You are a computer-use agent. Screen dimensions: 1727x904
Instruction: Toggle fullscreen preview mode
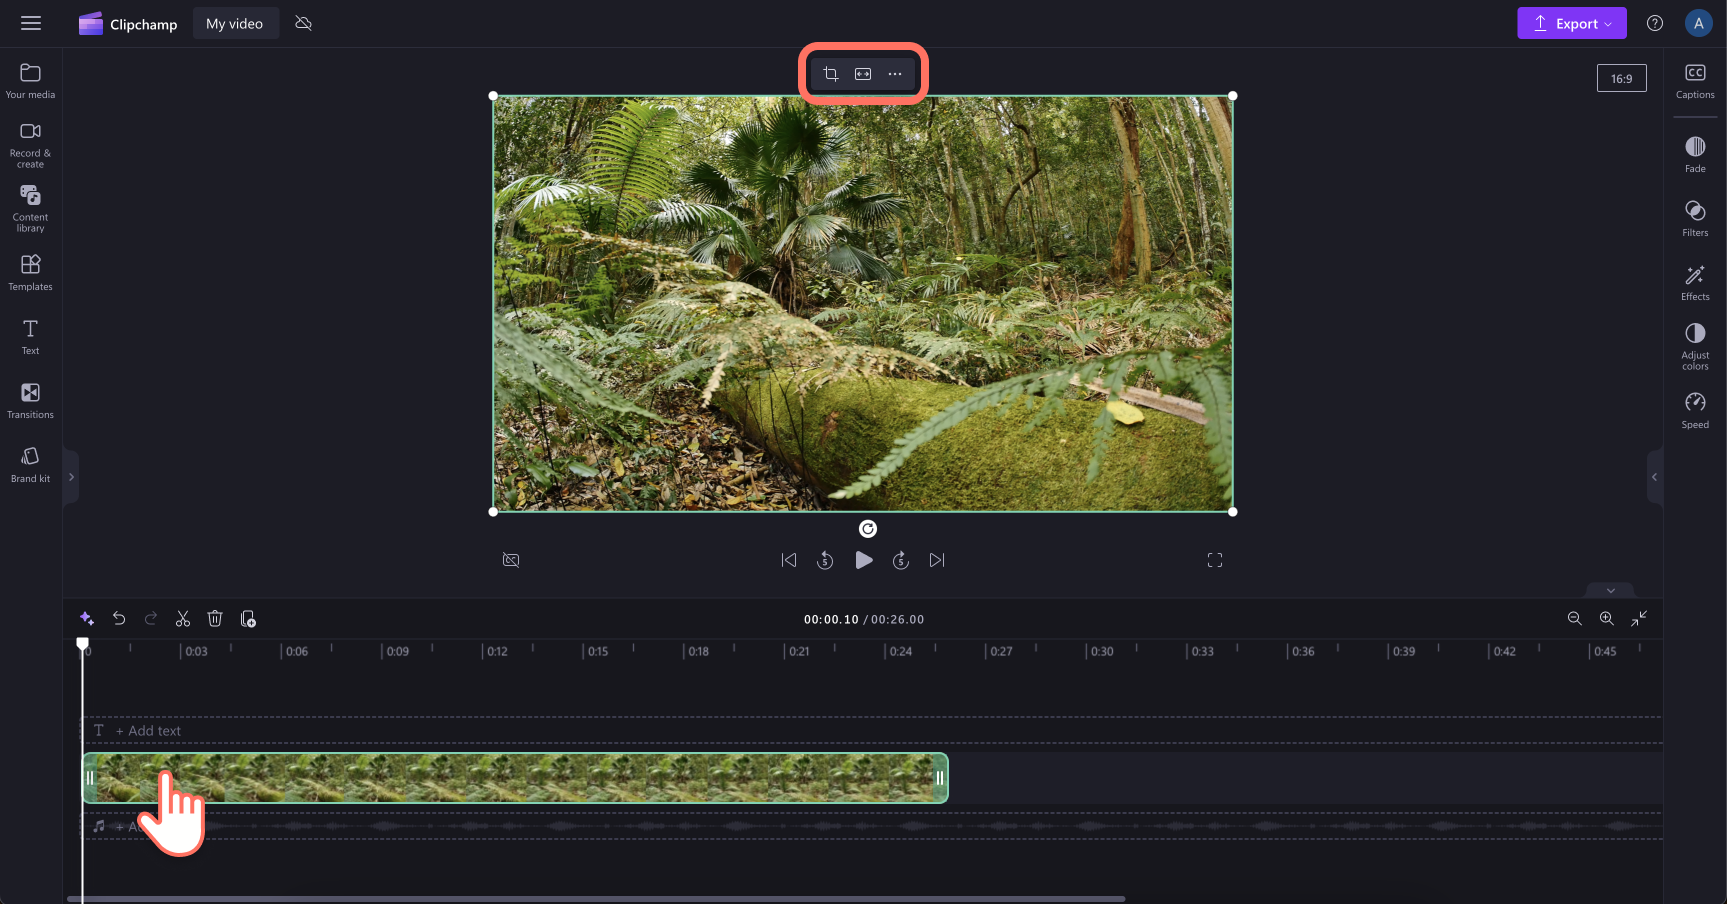(1214, 560)
